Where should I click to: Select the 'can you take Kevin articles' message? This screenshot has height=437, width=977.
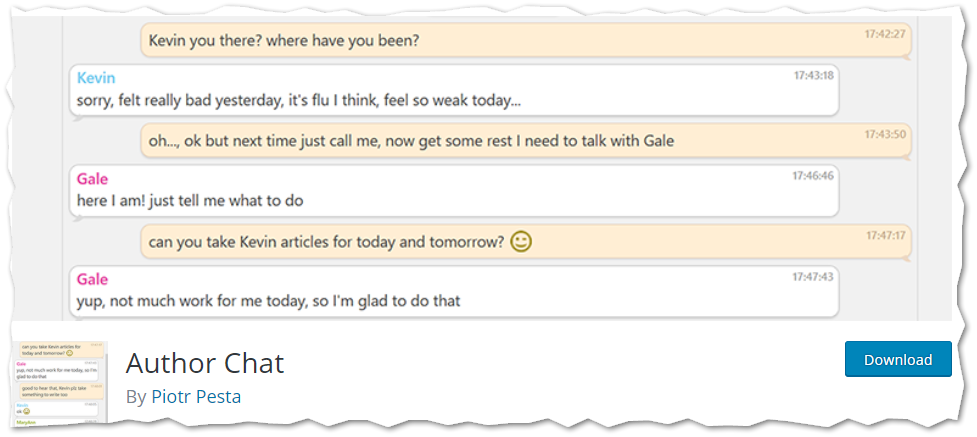[x=526, y=242]
